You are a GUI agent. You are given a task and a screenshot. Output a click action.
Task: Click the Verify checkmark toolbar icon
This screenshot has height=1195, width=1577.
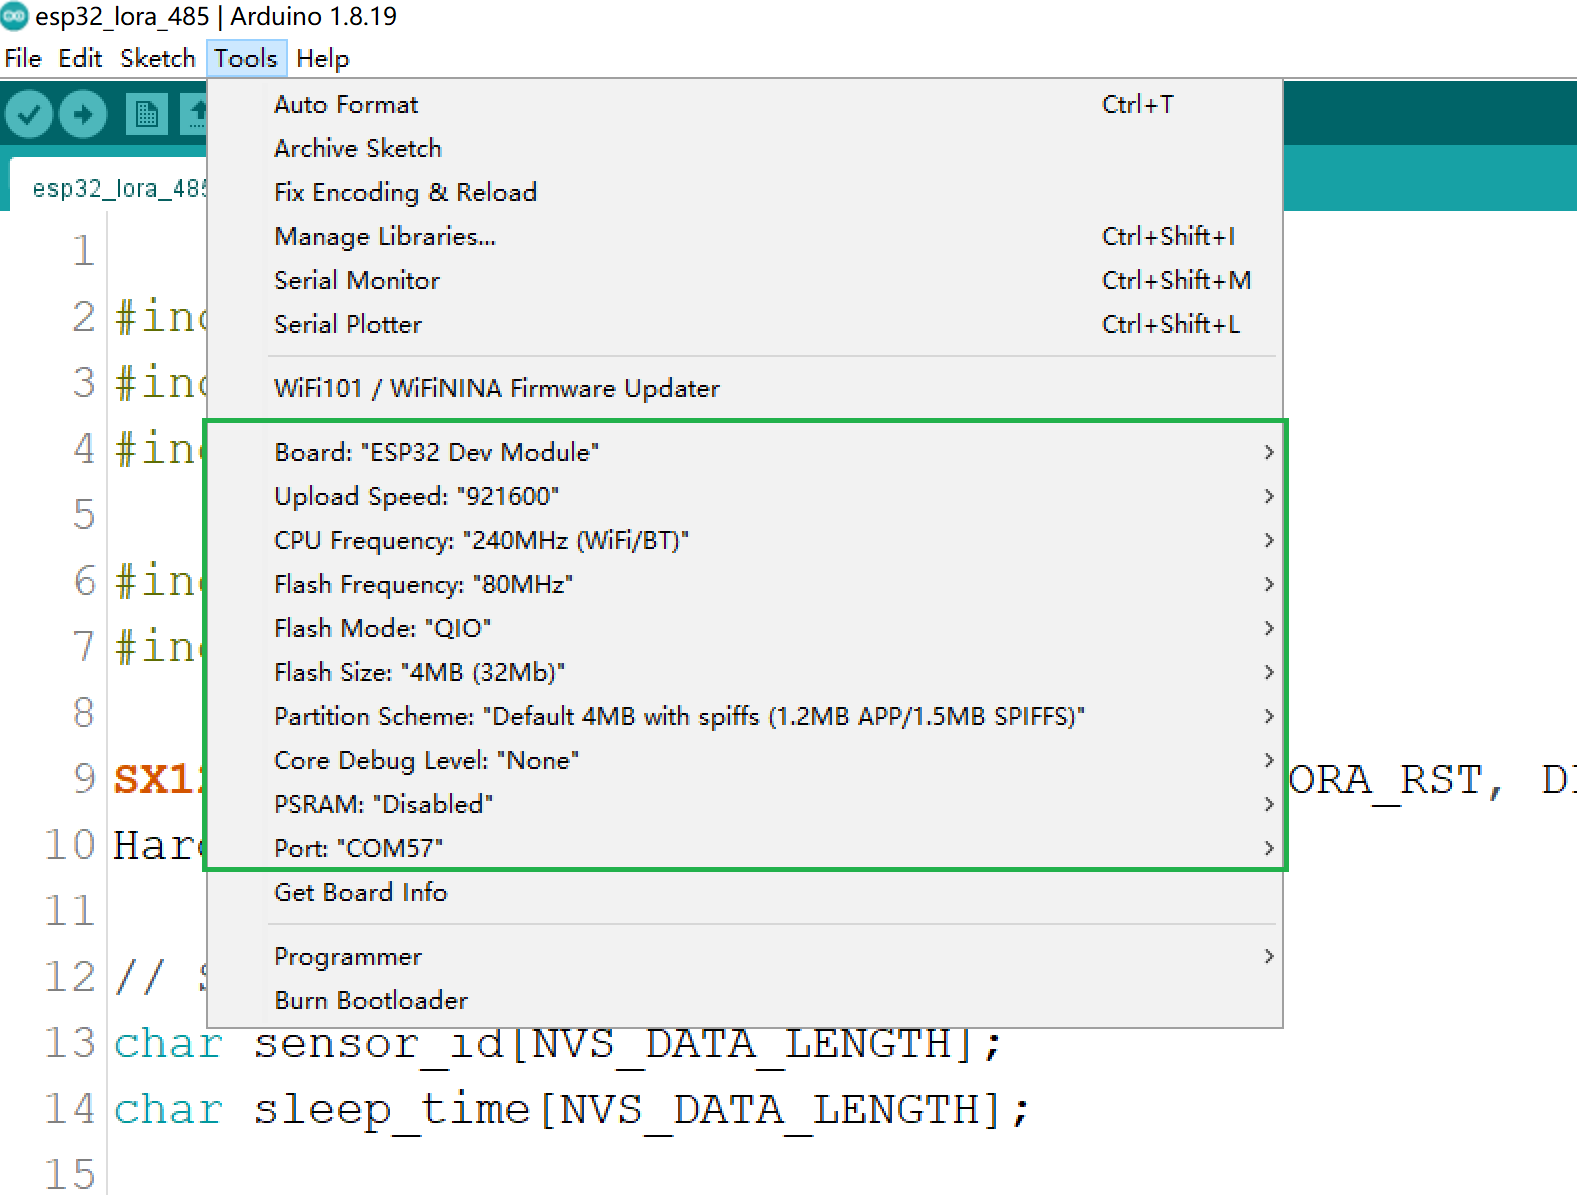[29, 115]
